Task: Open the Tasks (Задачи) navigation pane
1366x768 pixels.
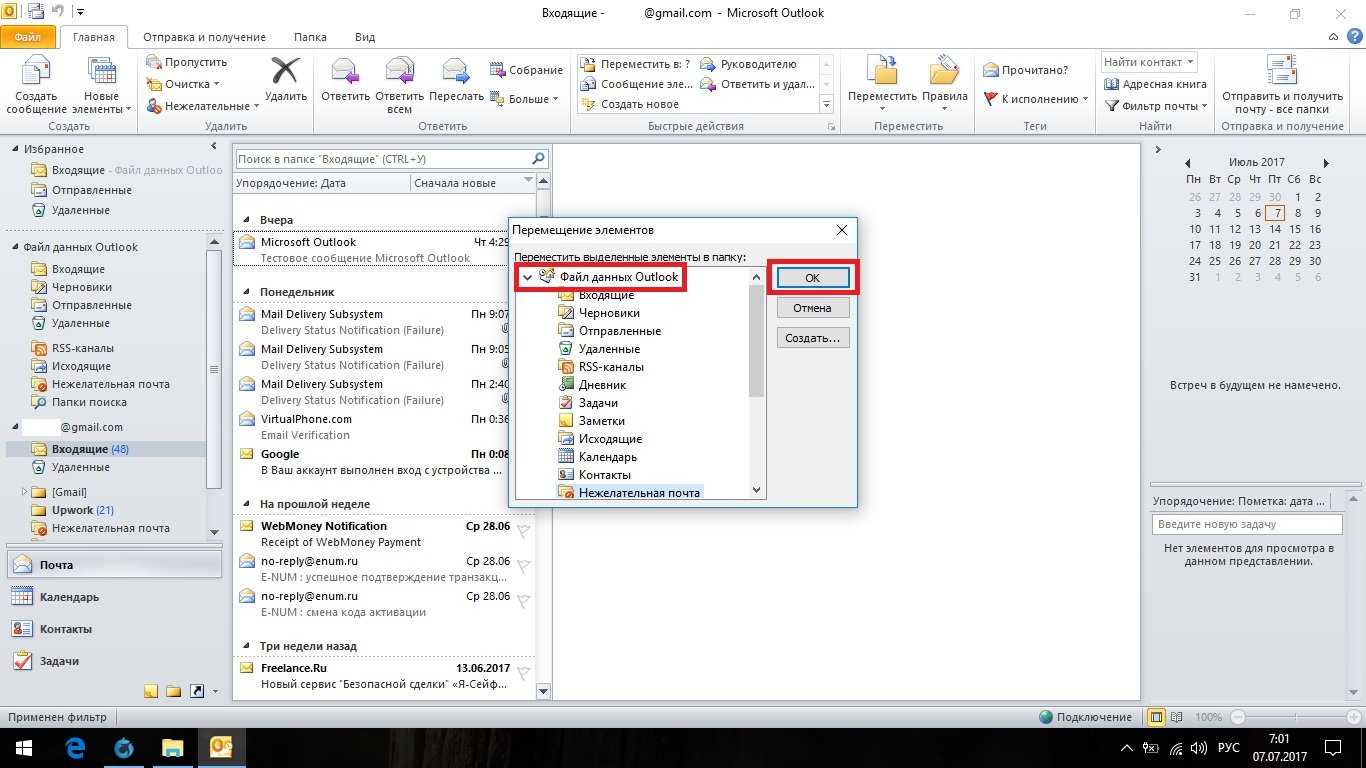Action: tap(113, 661)
